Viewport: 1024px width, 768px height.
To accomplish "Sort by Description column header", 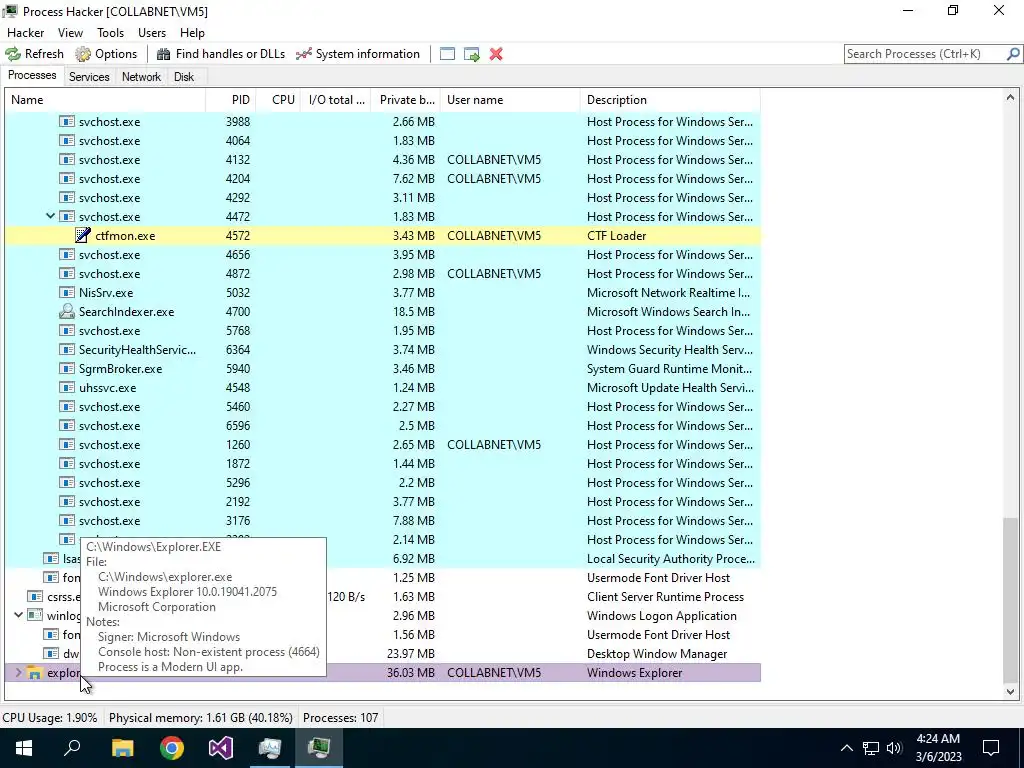I will pyautogui.click(x=670, y=100).
